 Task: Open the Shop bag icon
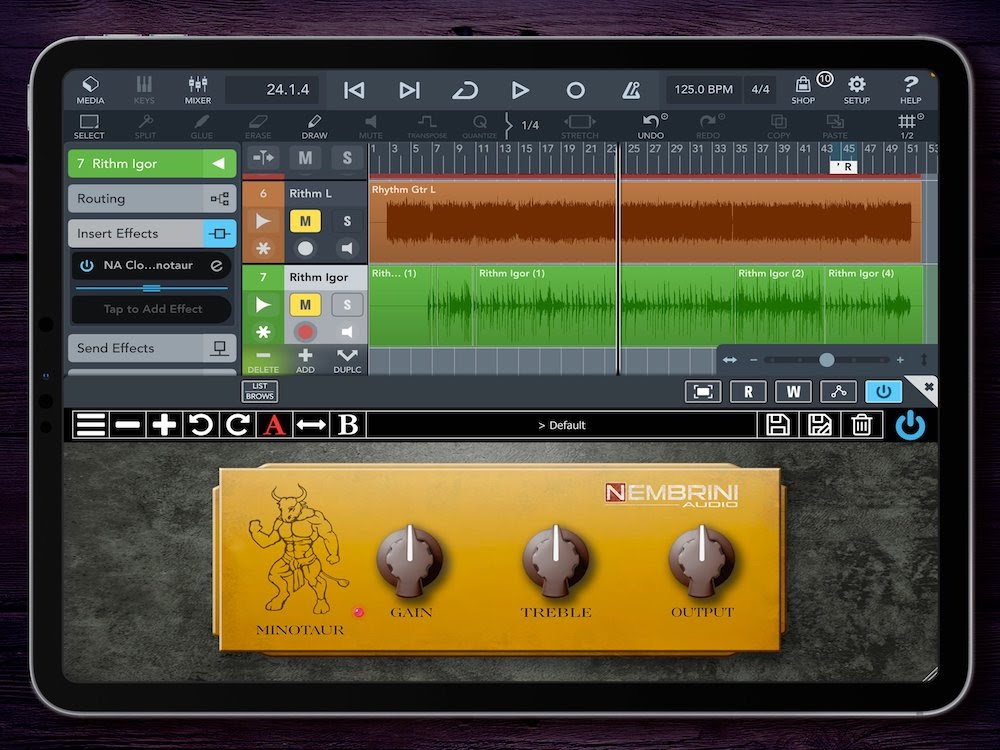click(x=803, y=89)
